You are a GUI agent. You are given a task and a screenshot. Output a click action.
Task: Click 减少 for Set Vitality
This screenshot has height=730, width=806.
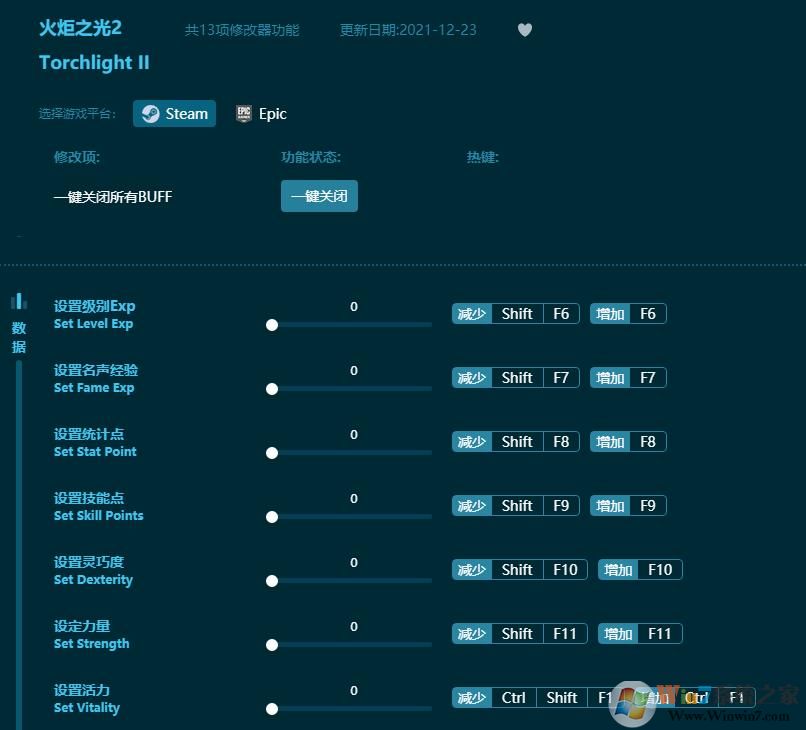coord(471,698)
